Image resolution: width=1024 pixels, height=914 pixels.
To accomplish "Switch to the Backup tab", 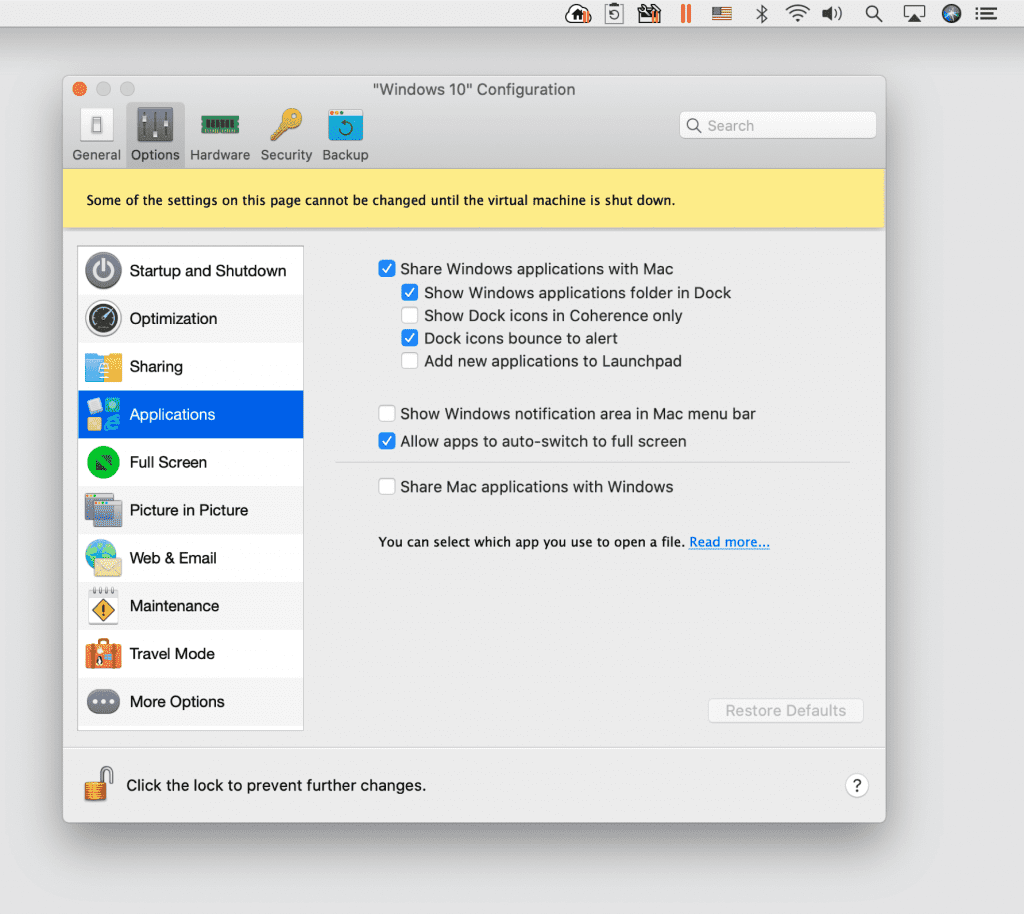I will (345, 134).
